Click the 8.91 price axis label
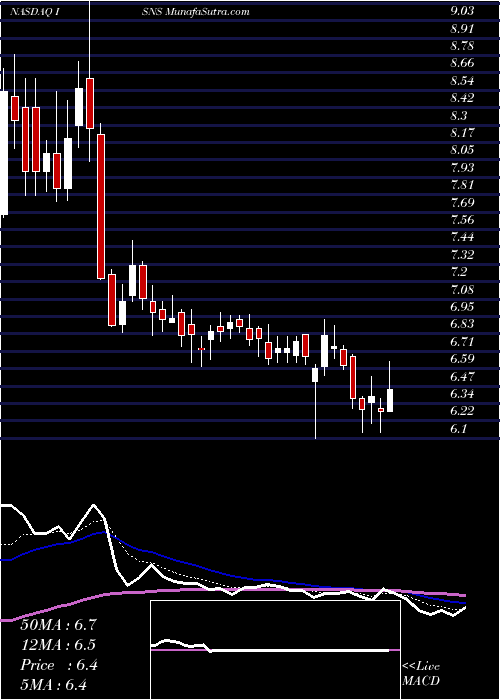500x700 pixels. (x=462, y=29)
